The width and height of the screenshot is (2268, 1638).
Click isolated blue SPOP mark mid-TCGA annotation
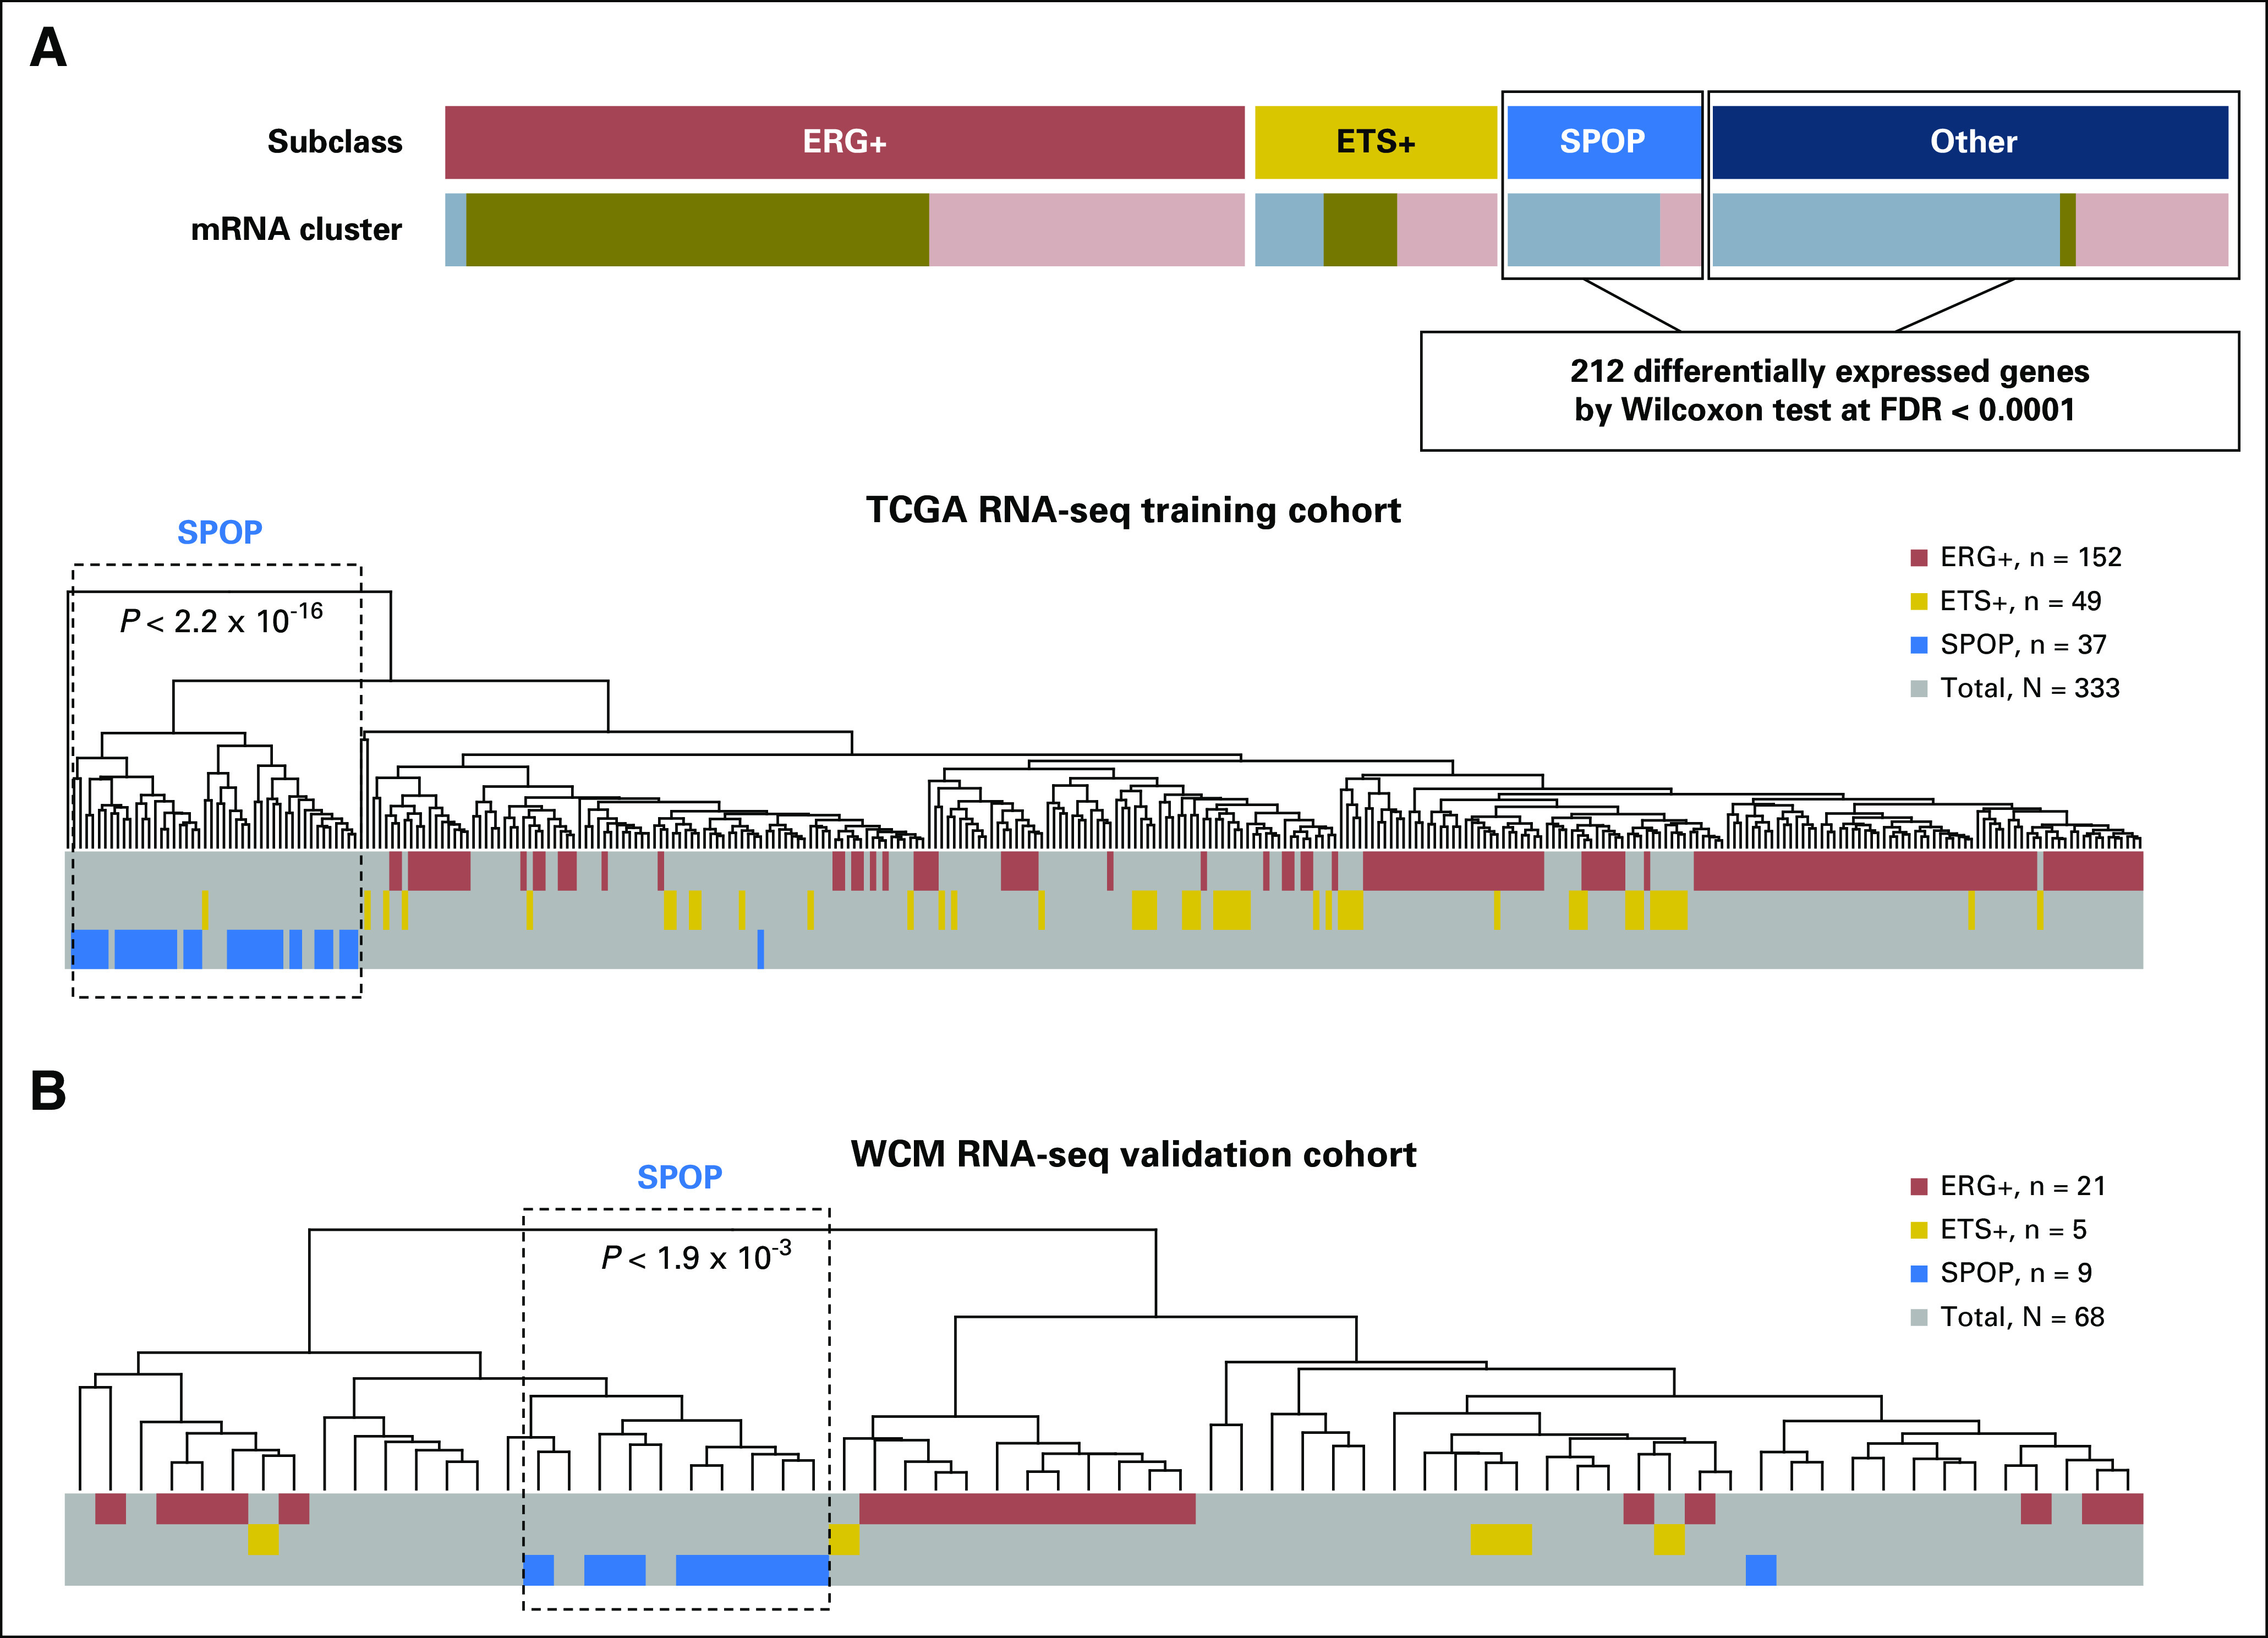(761, 949)
